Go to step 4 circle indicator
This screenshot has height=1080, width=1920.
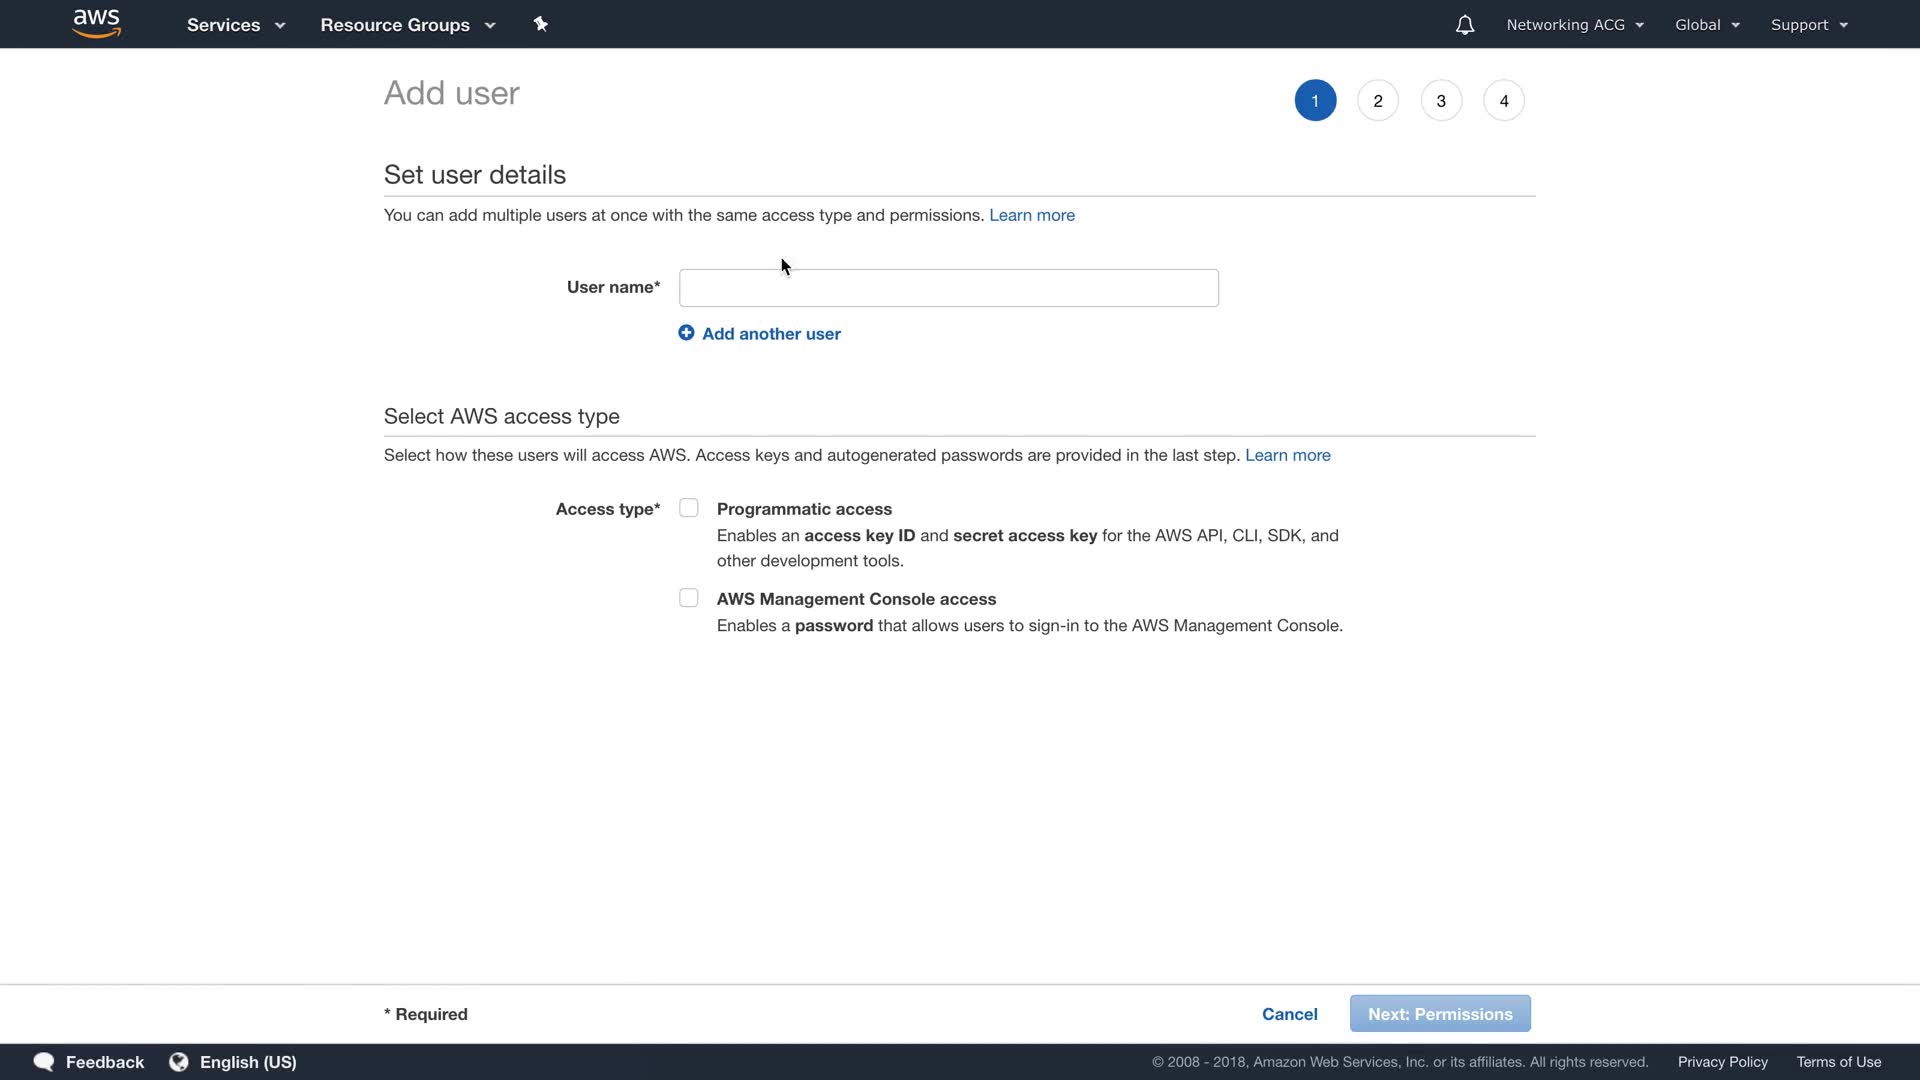click(1504, 101)
